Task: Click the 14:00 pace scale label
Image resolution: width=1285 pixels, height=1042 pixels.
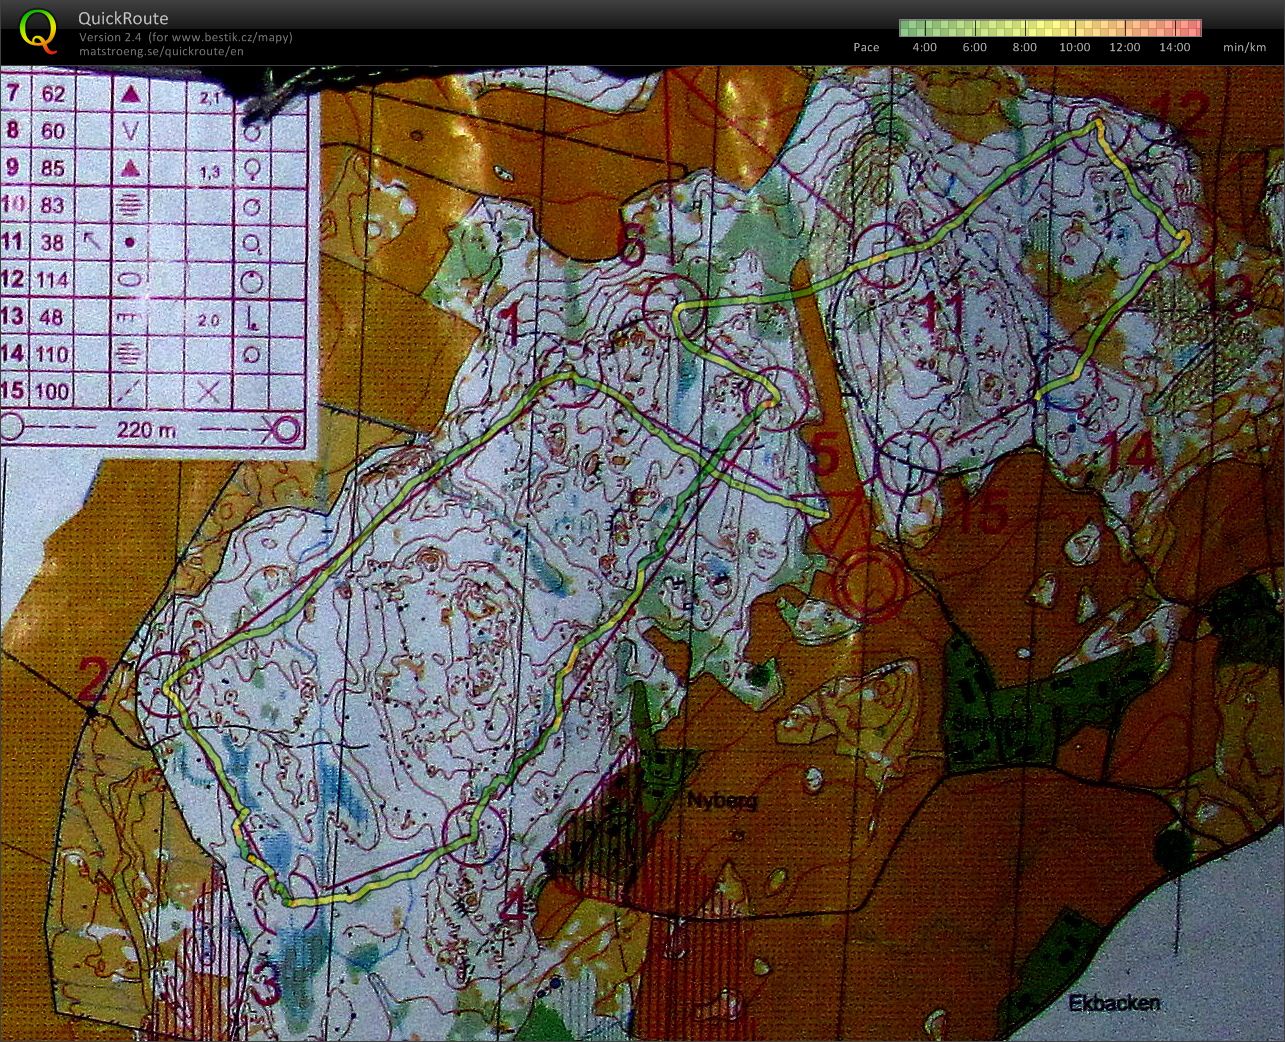Action: tap(1175, 47)
